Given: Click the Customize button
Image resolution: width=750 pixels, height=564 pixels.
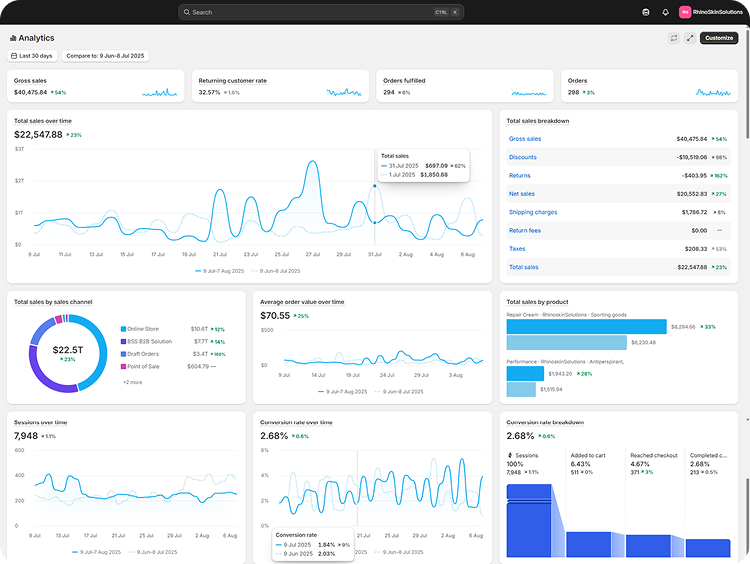Looking at the screenshot, I should [719, 38].
